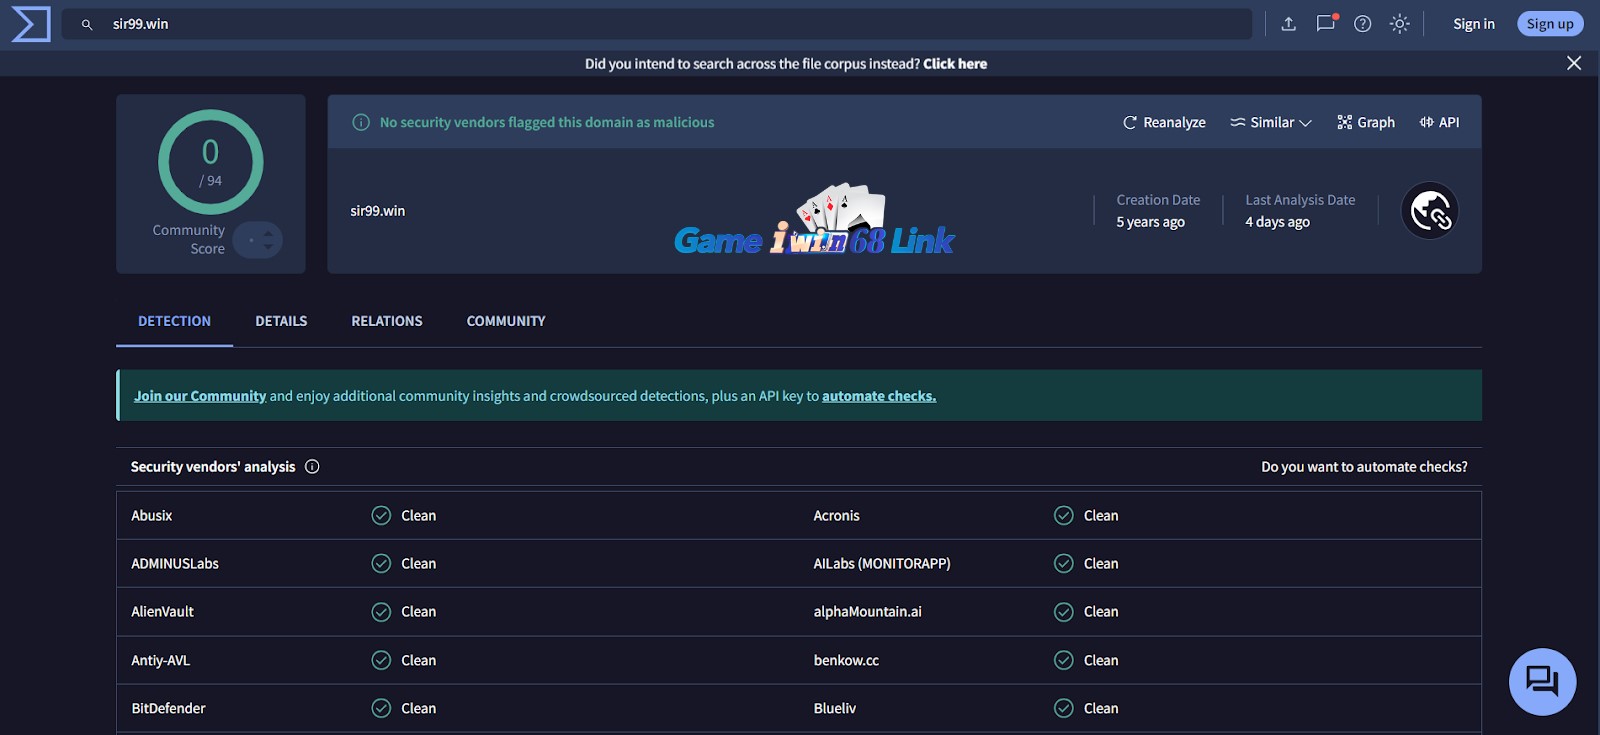
Task: Click the 'Community Score' label
Action: coord(189,239)
